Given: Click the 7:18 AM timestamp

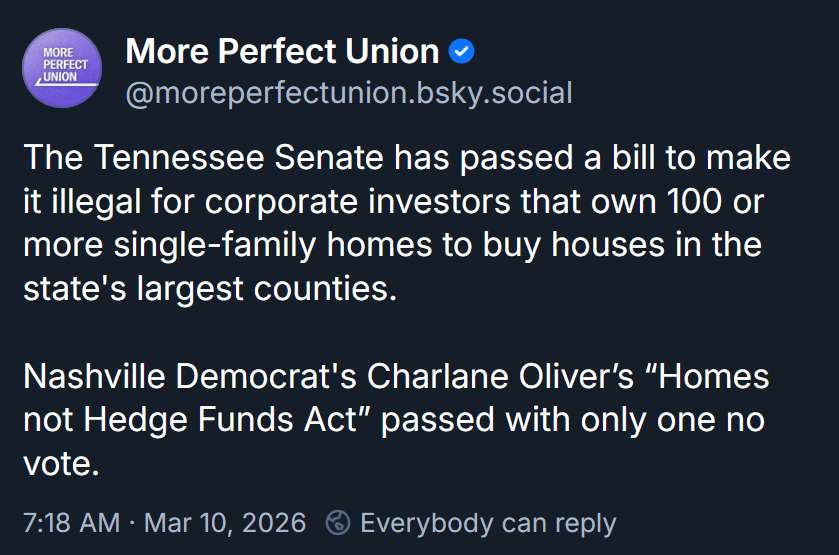Looking at the screenshot, I should [71, 522].
